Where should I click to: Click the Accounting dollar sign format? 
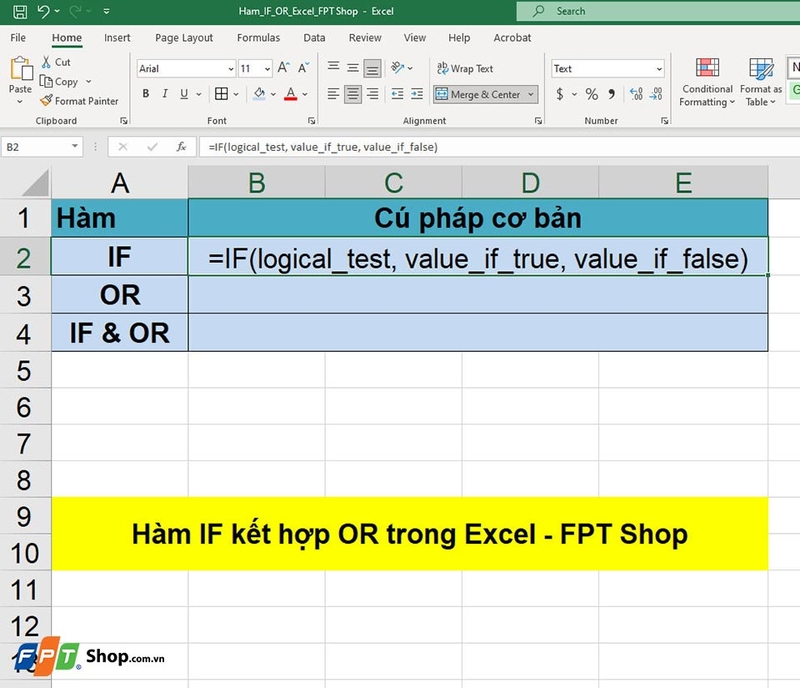click(x=560, y=94)
